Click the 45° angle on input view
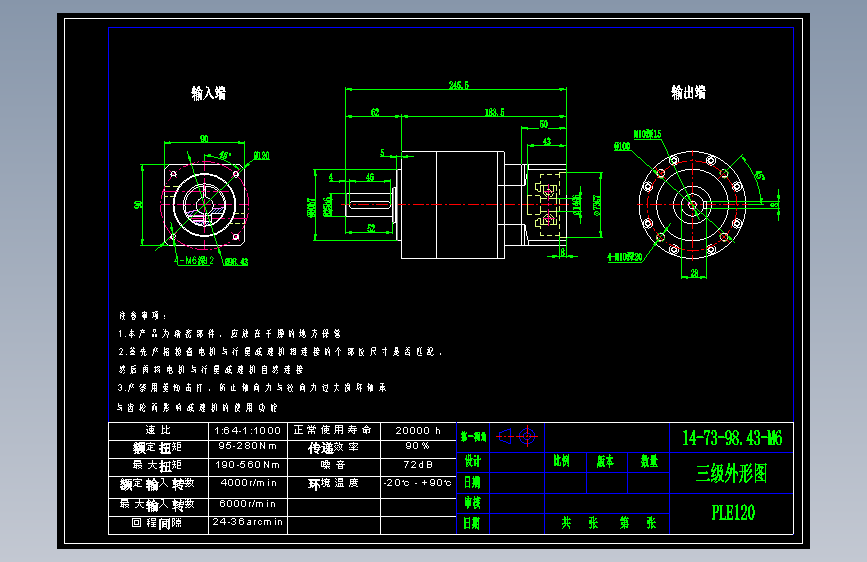867x562 pixels. pos(224,155)
